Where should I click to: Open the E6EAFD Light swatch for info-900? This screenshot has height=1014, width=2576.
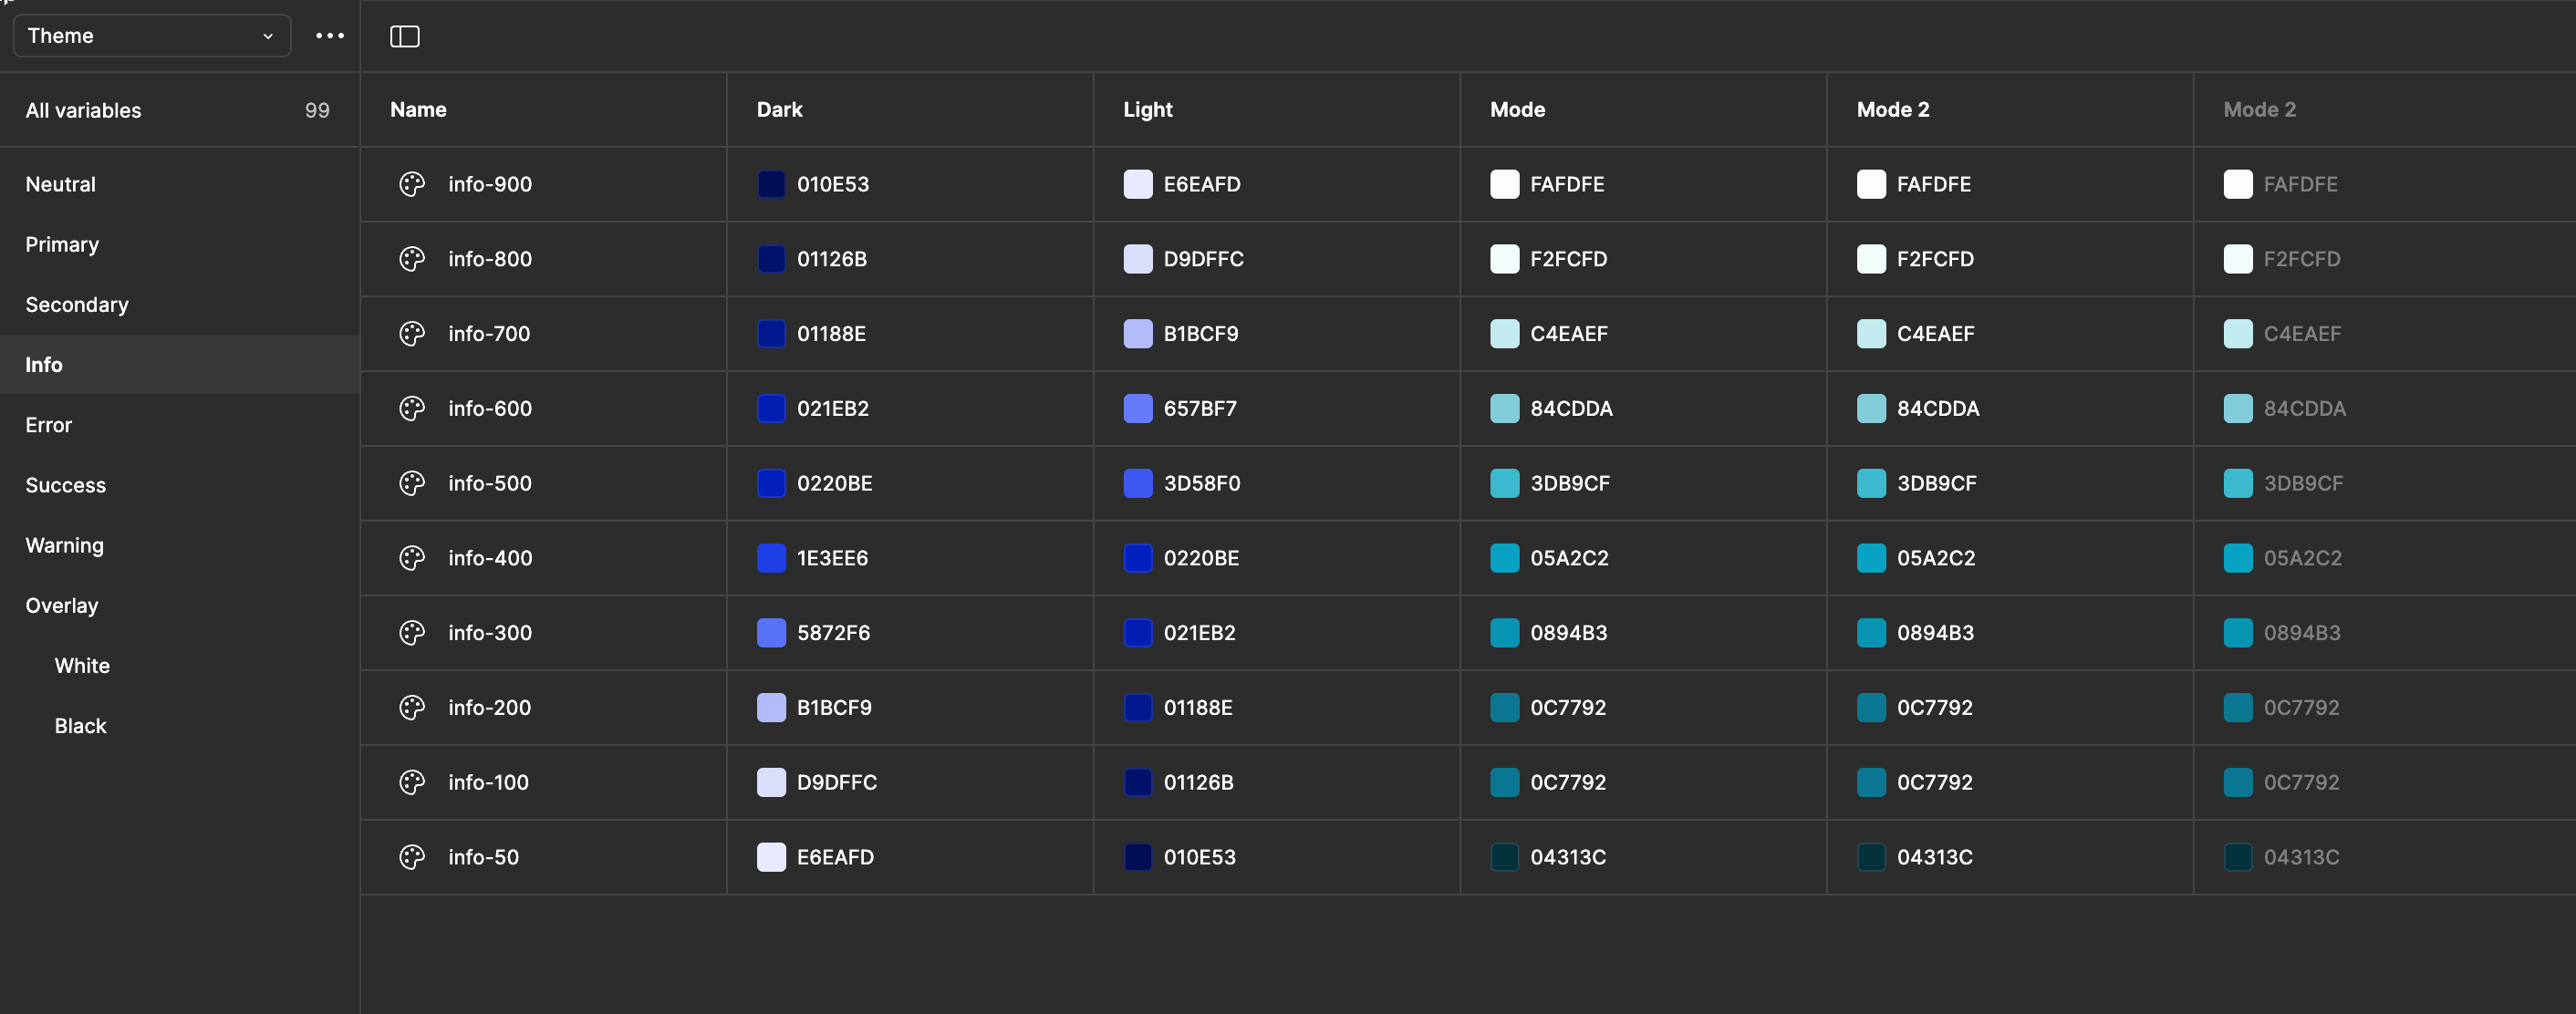pos(1138,184)
